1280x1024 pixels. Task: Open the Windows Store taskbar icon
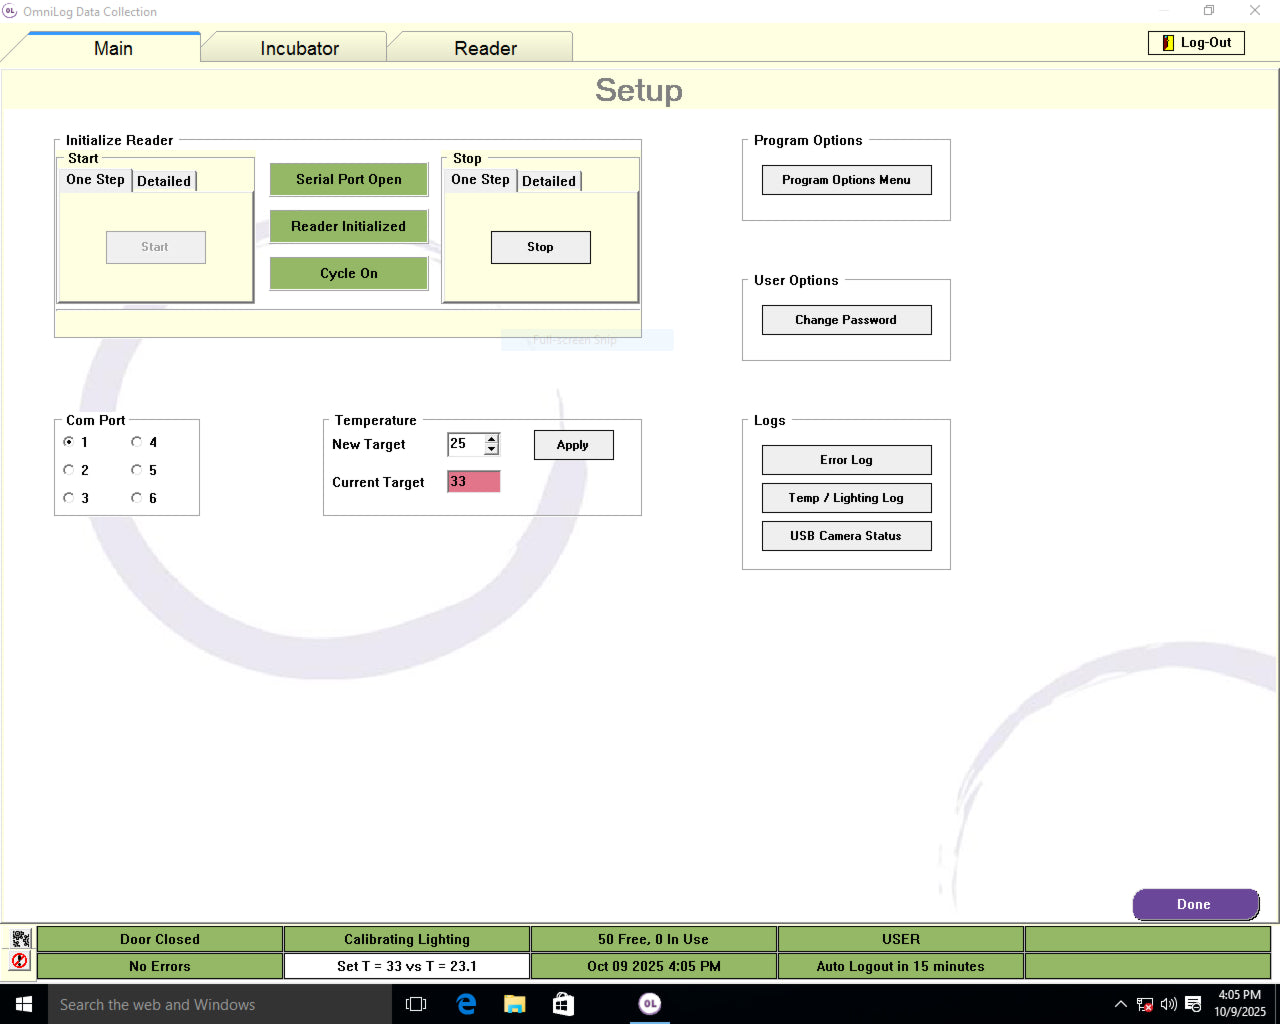pyautogui.click(x=563, y=1004)
